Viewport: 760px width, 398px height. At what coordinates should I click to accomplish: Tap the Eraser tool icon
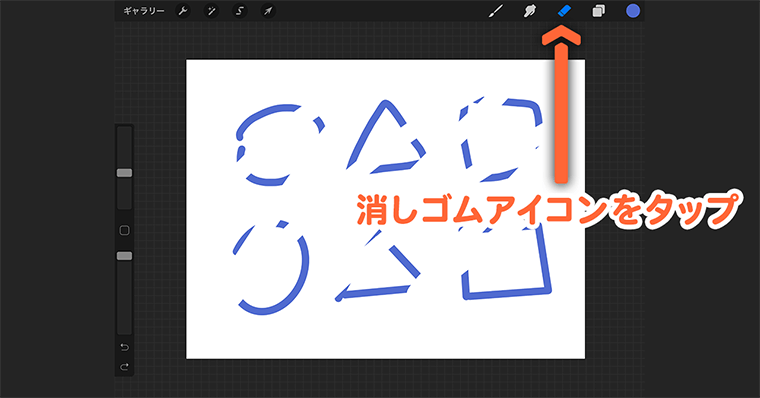point(564,11)
